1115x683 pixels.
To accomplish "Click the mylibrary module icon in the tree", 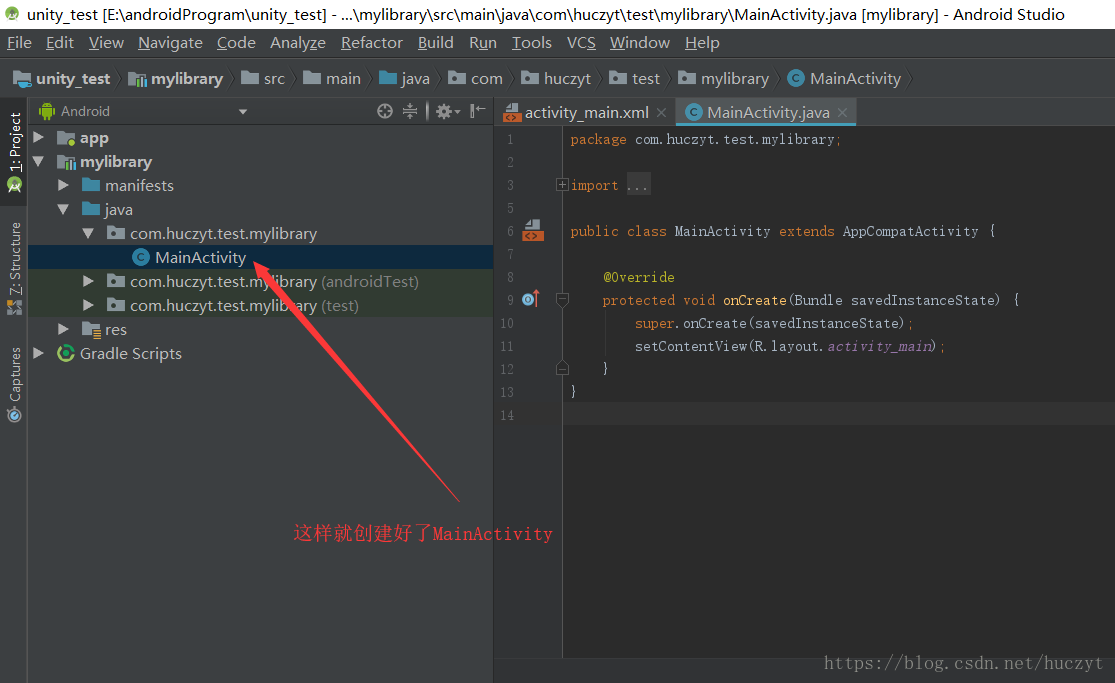I will [66, 162].
